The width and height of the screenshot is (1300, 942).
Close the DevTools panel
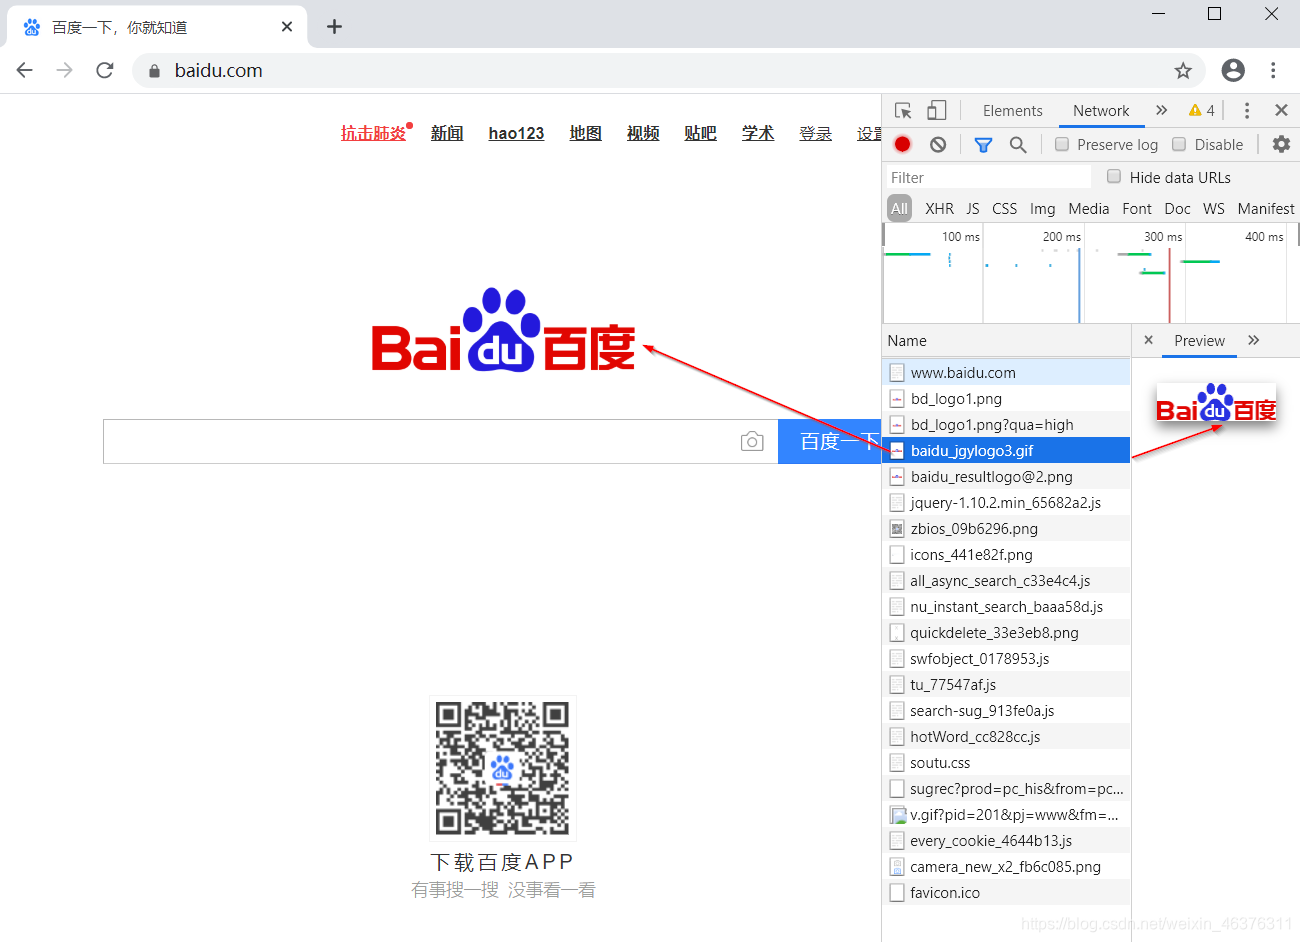[1281, 110]
